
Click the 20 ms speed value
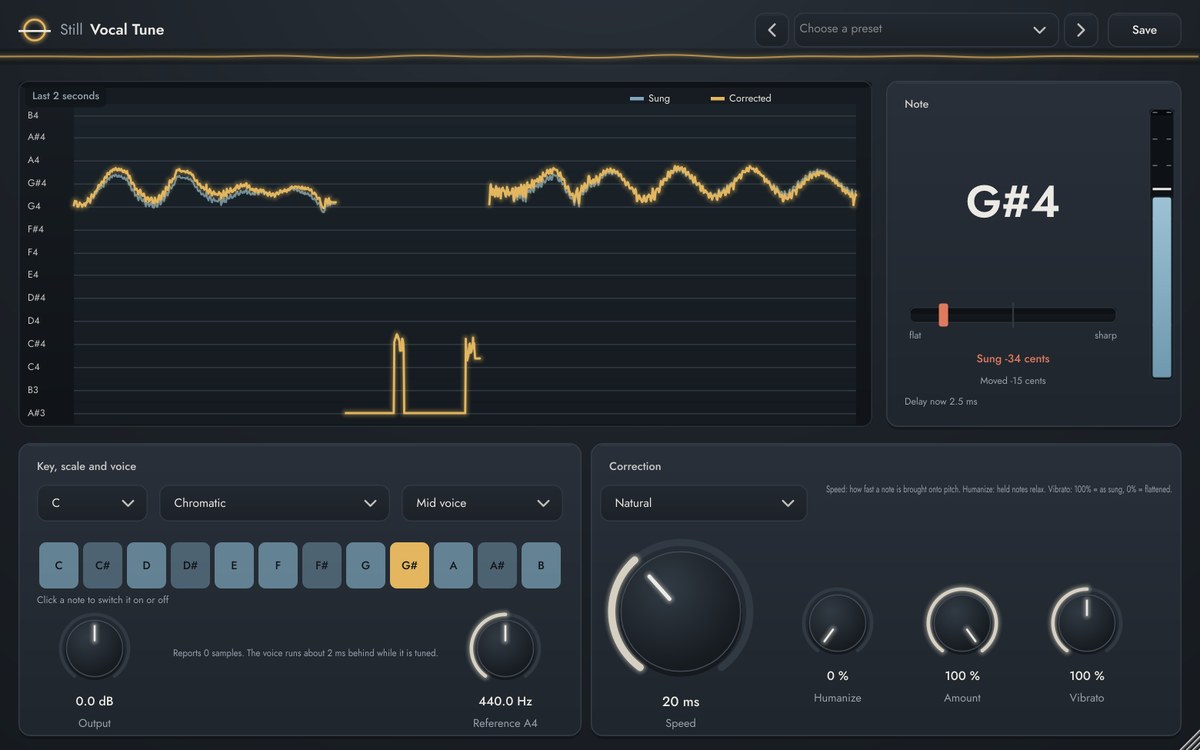click(681, 702)
